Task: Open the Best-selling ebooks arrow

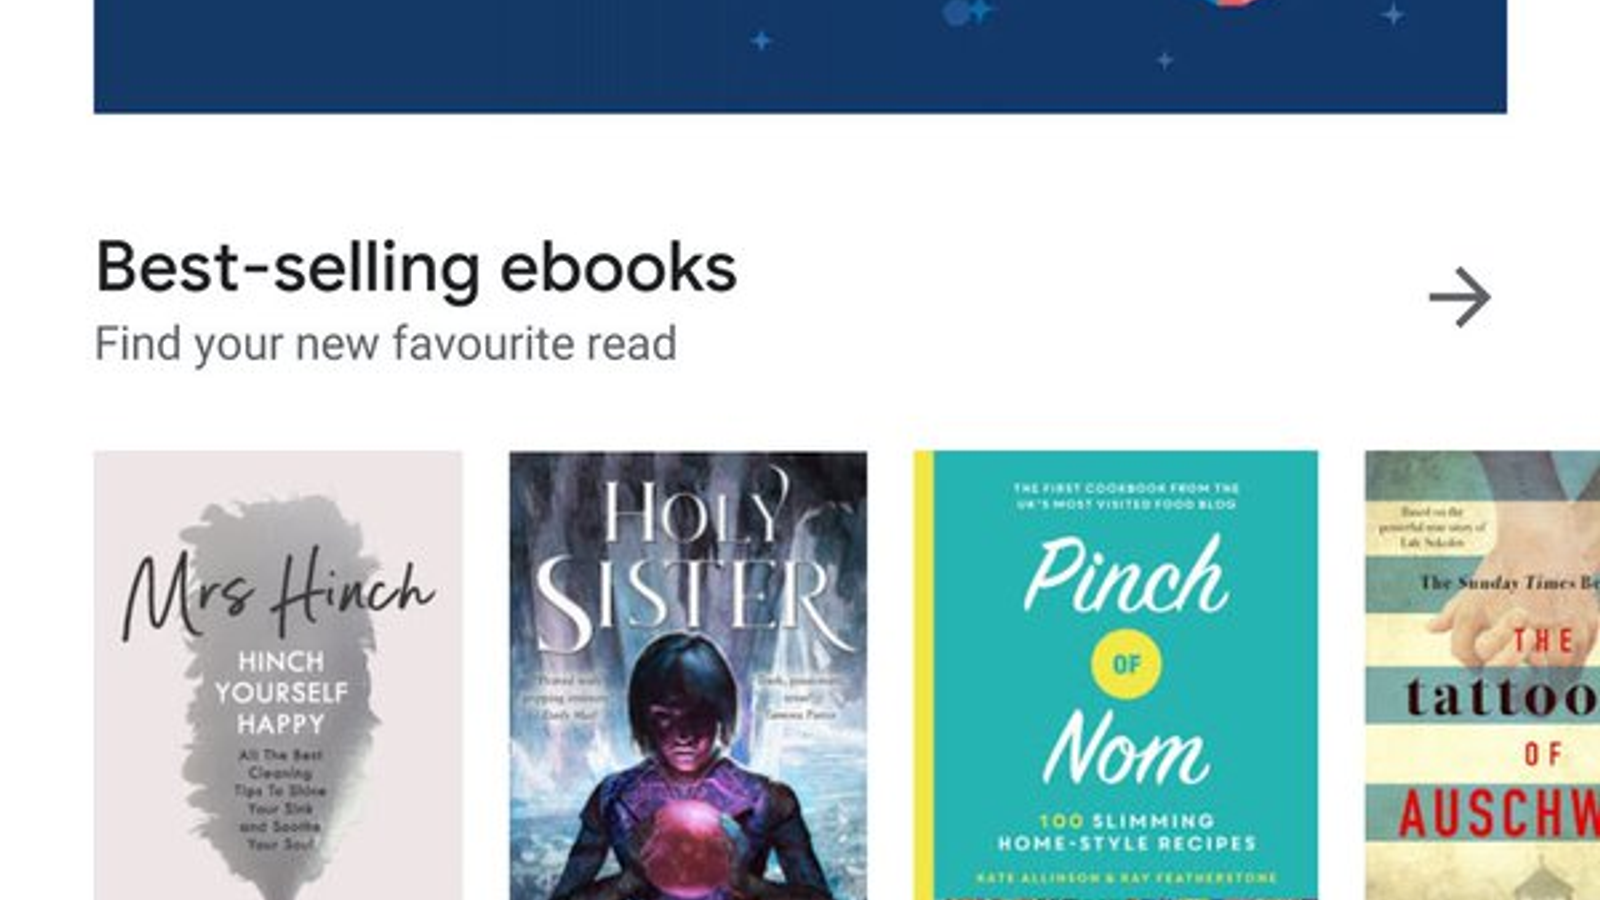Action: tap(1460, 297)
